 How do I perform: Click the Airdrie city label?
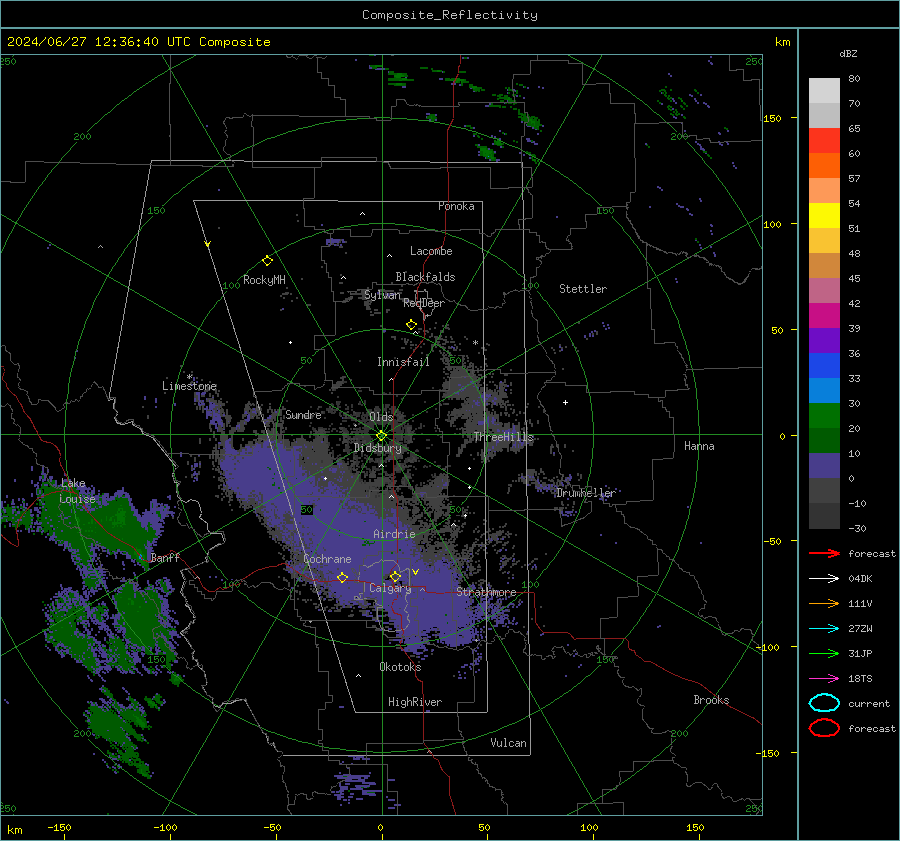coord(394,534)
